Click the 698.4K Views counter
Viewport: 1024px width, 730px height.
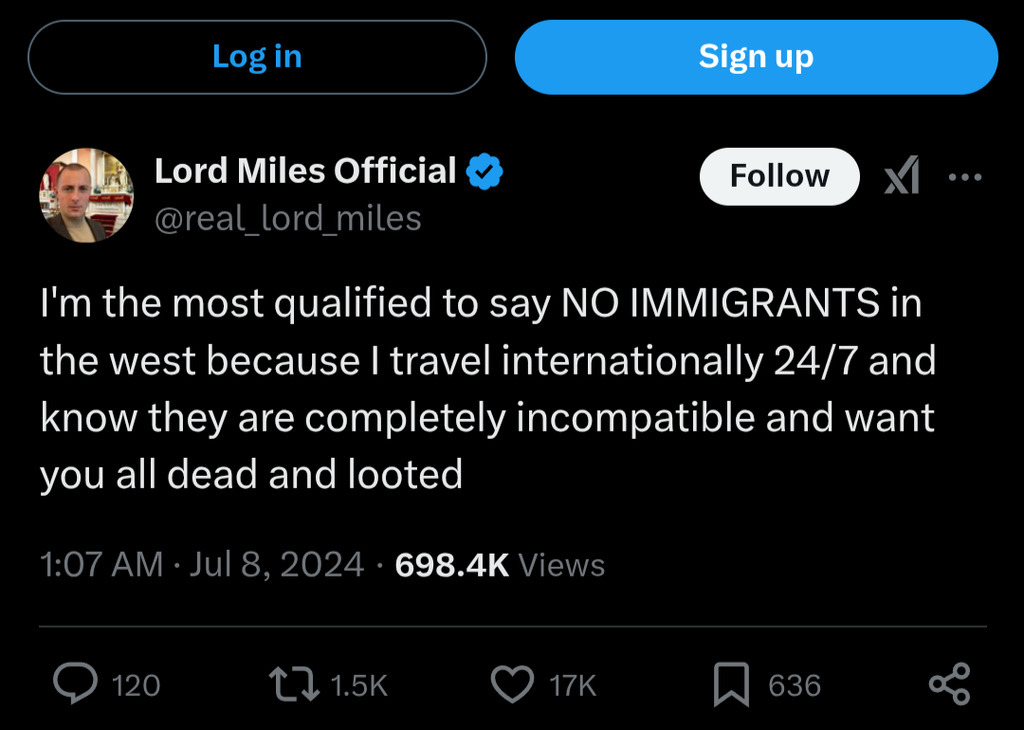(500, 565)
